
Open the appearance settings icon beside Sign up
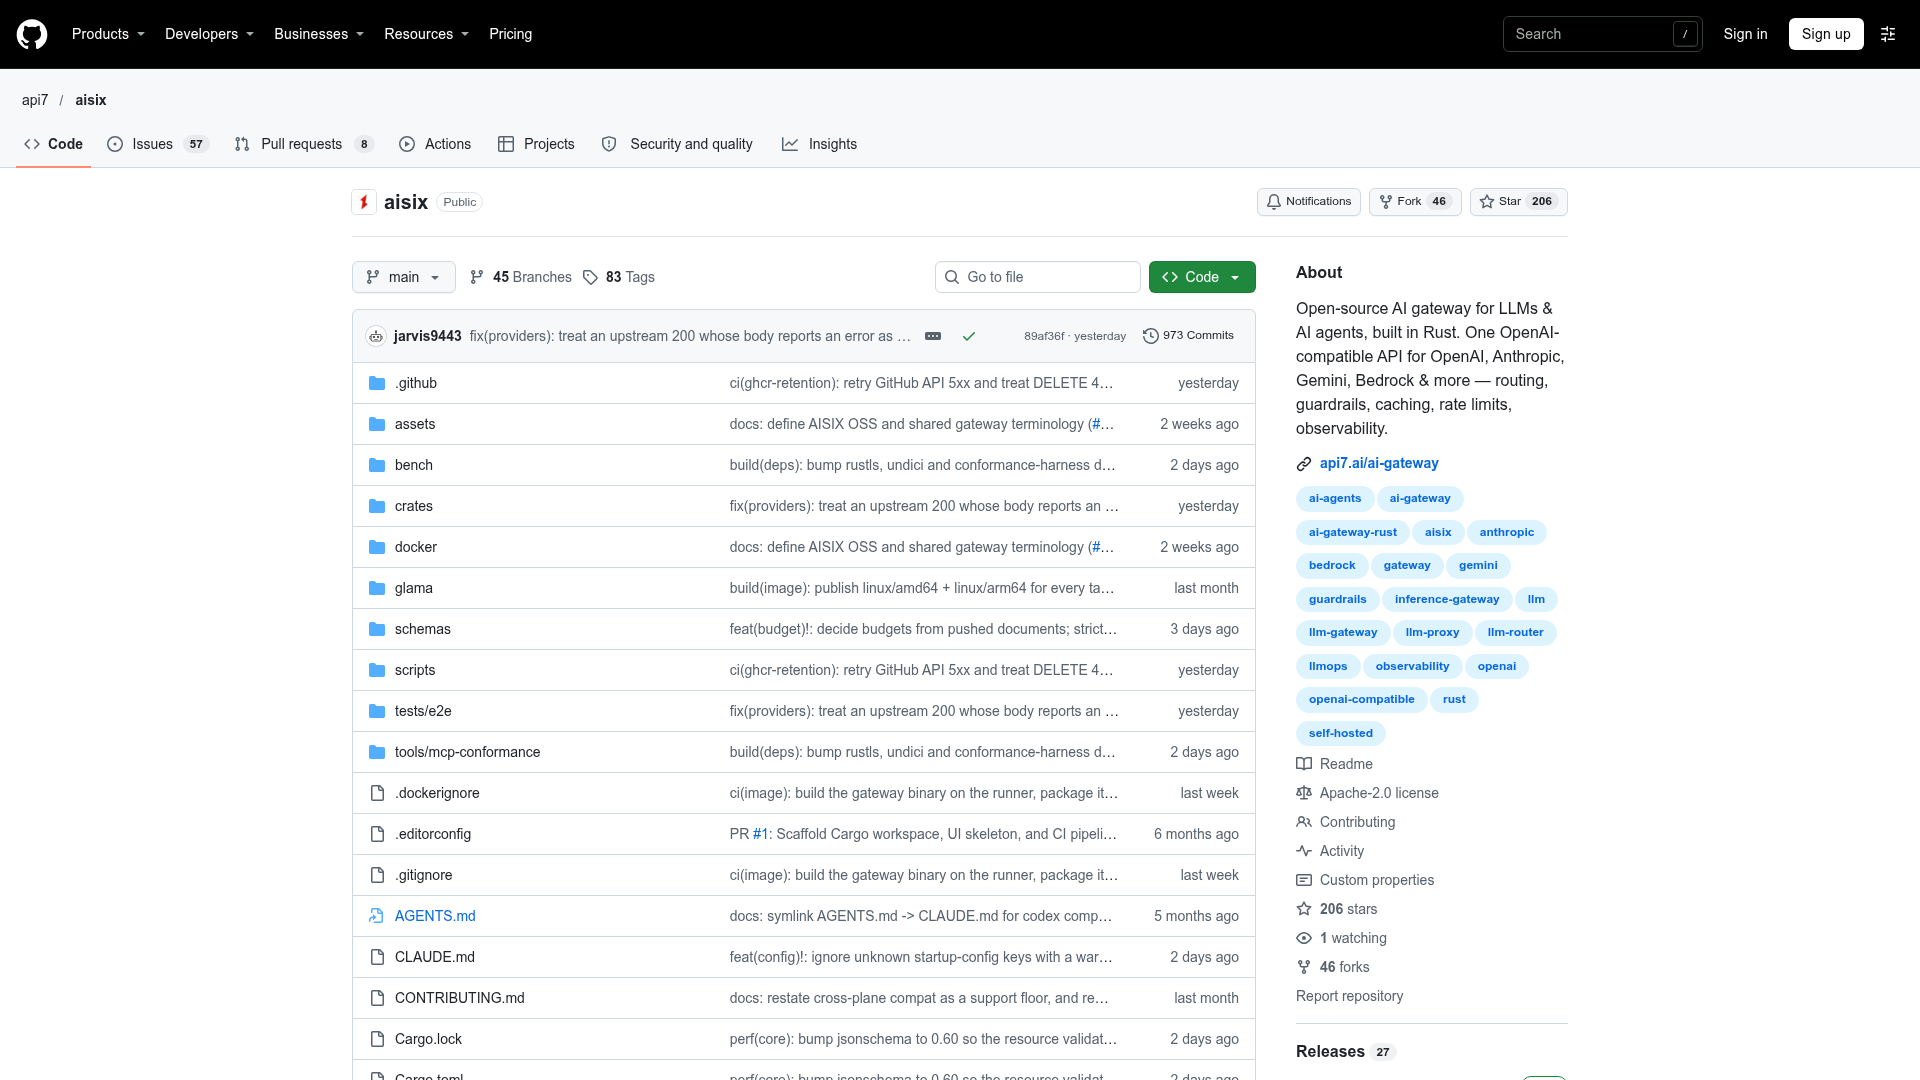1888,34
